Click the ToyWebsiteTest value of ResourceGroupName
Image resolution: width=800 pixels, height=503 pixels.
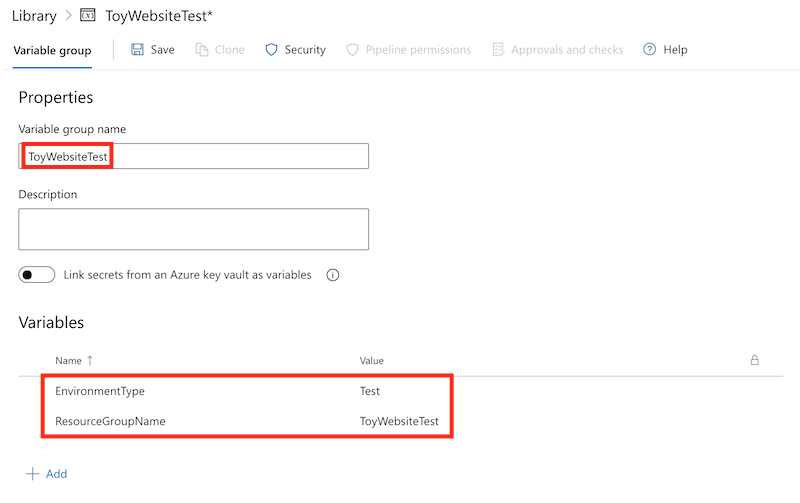click(x=399, y=421)
